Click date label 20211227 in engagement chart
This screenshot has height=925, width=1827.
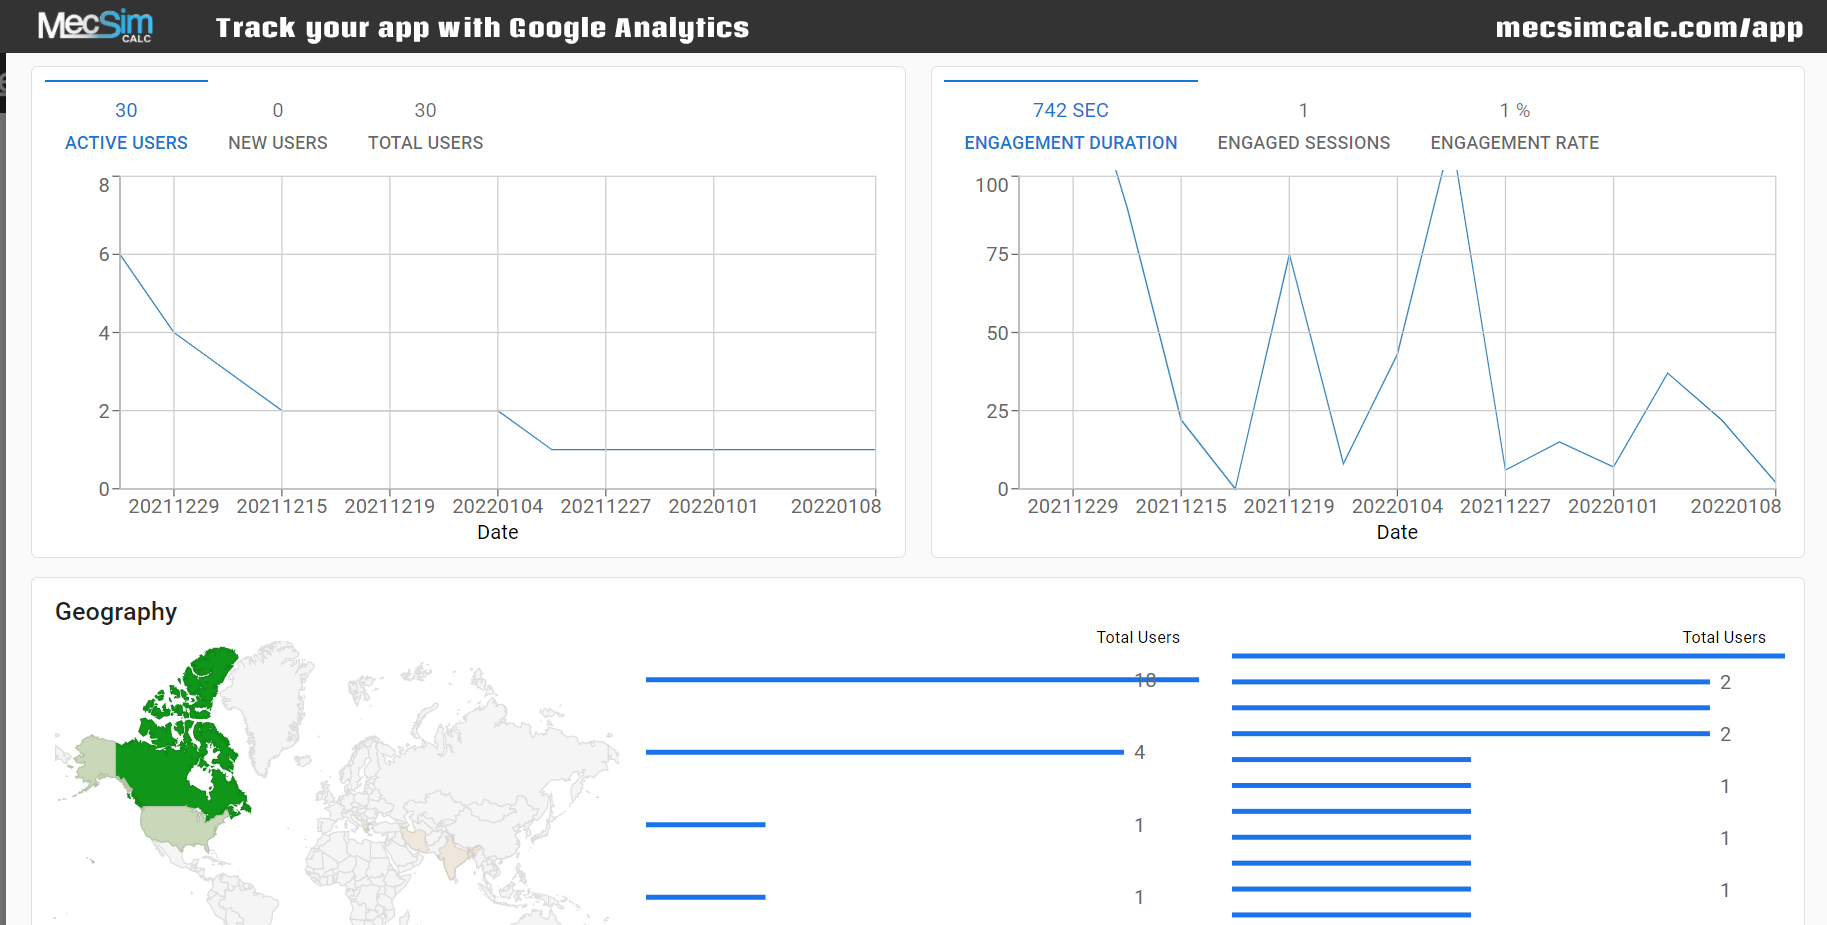click(1505, 506)
